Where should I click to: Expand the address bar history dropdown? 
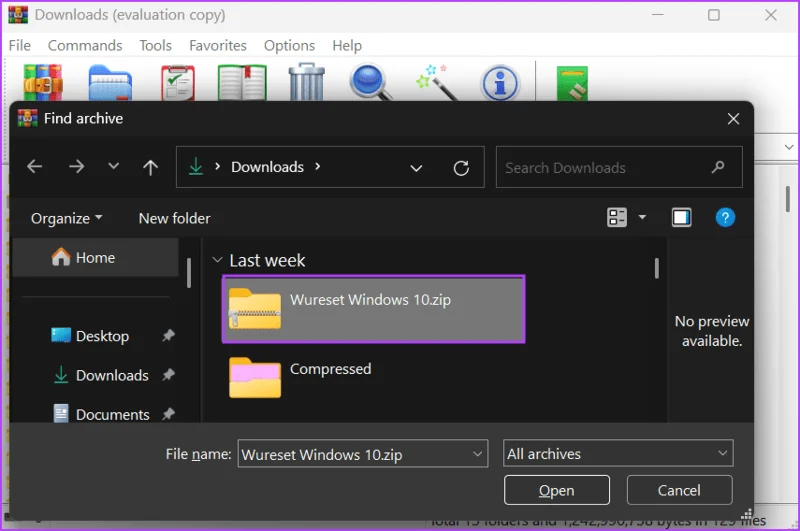(x=416, y=168)
